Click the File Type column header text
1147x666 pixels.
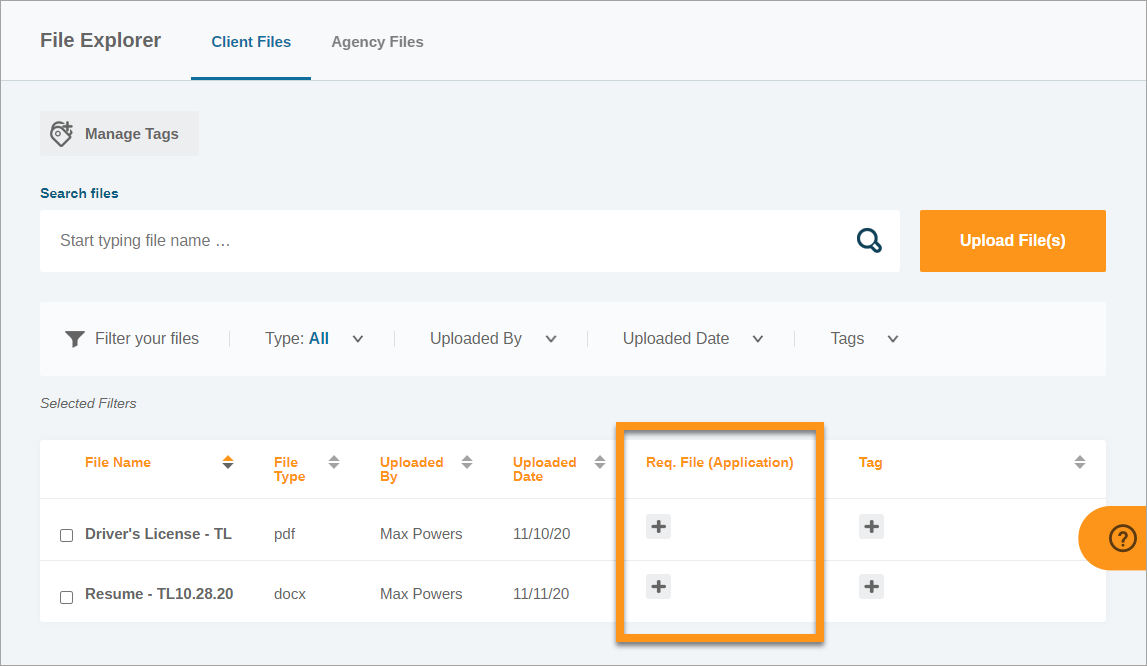tap(290, 469)
